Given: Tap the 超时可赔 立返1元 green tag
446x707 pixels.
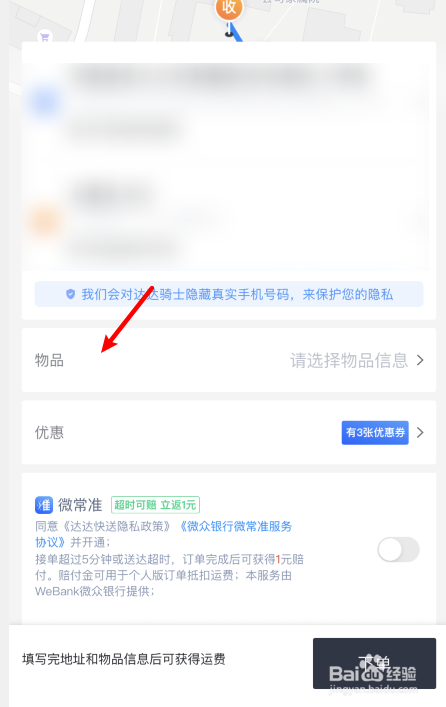Looking at the screenshot, I should point(155,505).
